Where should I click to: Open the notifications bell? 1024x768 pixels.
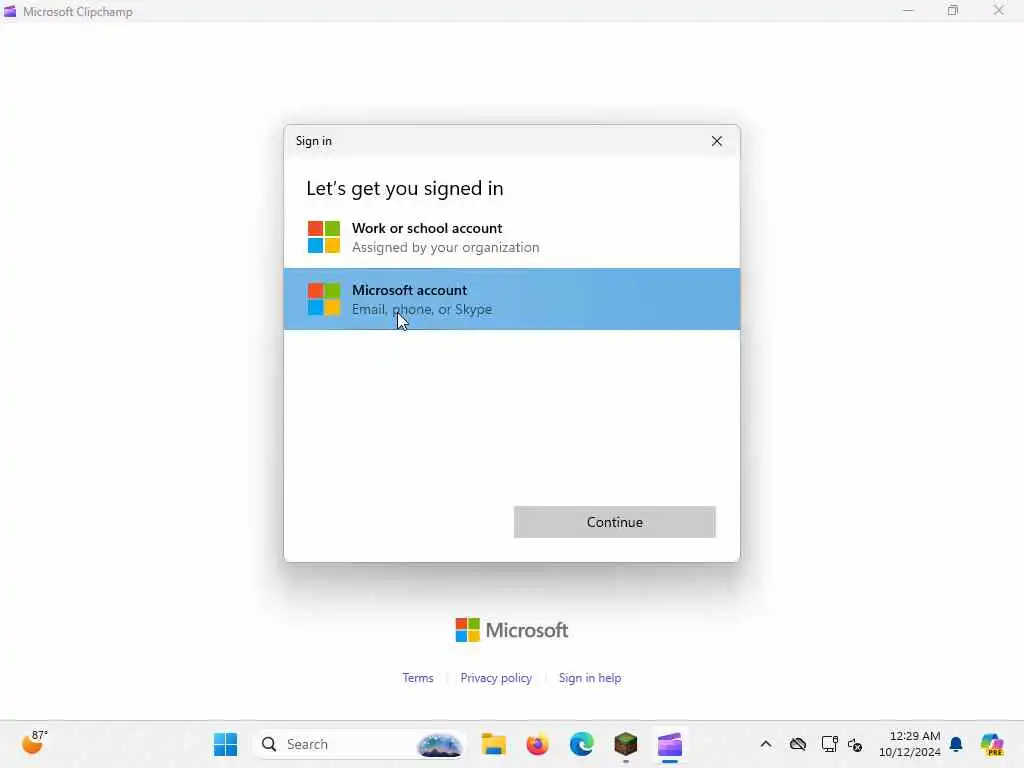[x=956, y=744]
